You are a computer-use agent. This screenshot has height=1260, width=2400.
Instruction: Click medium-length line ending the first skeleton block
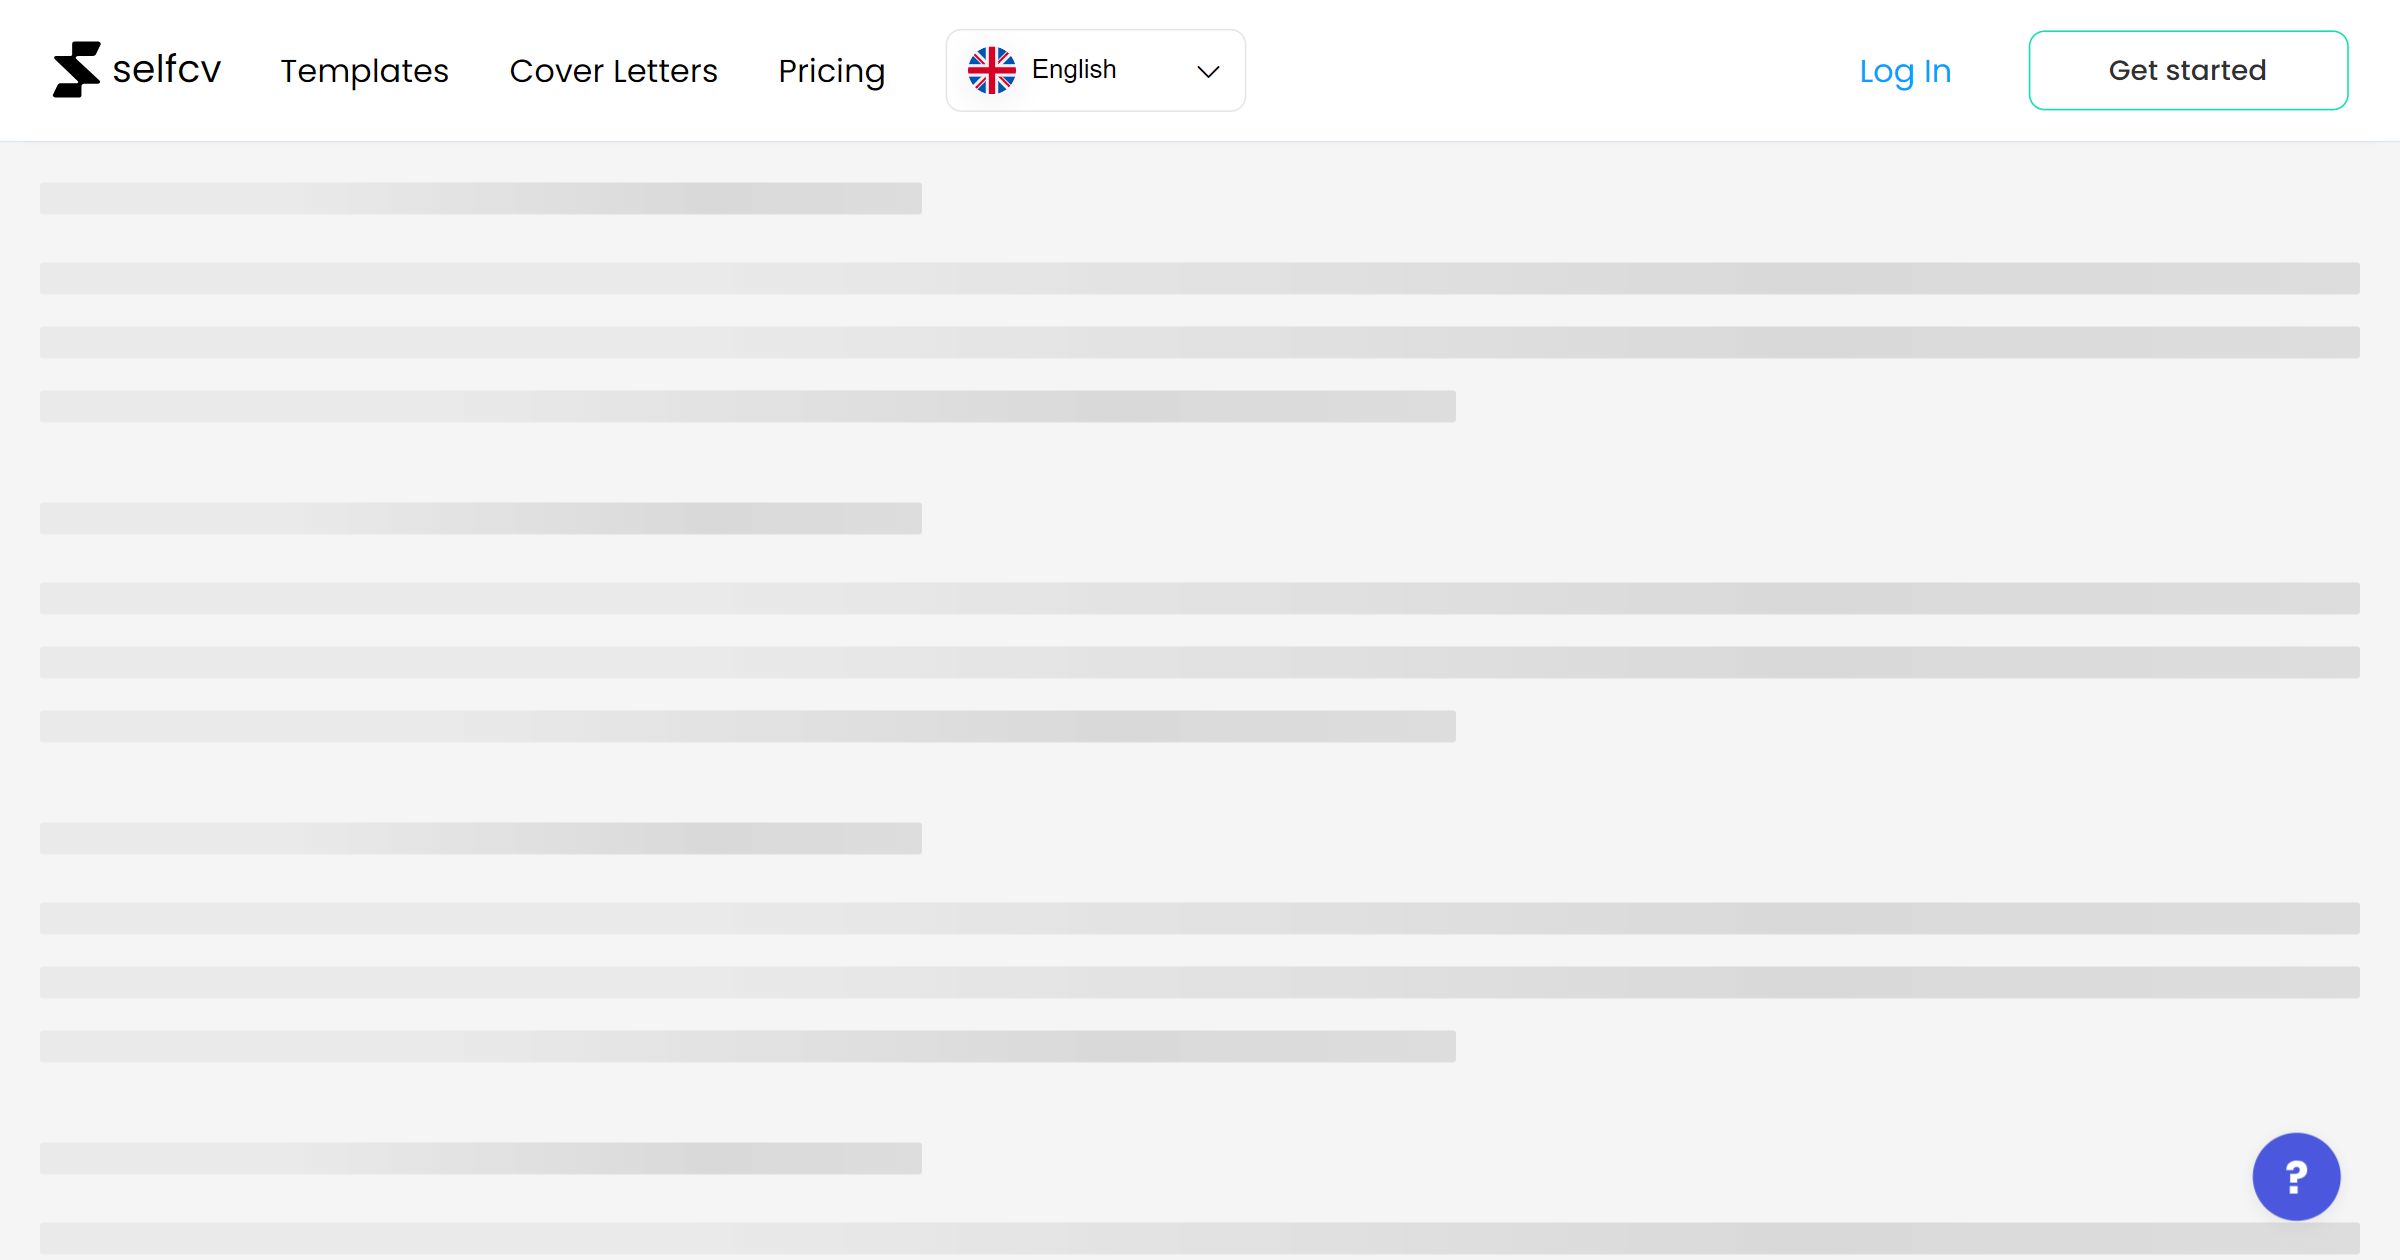[747, 406]
